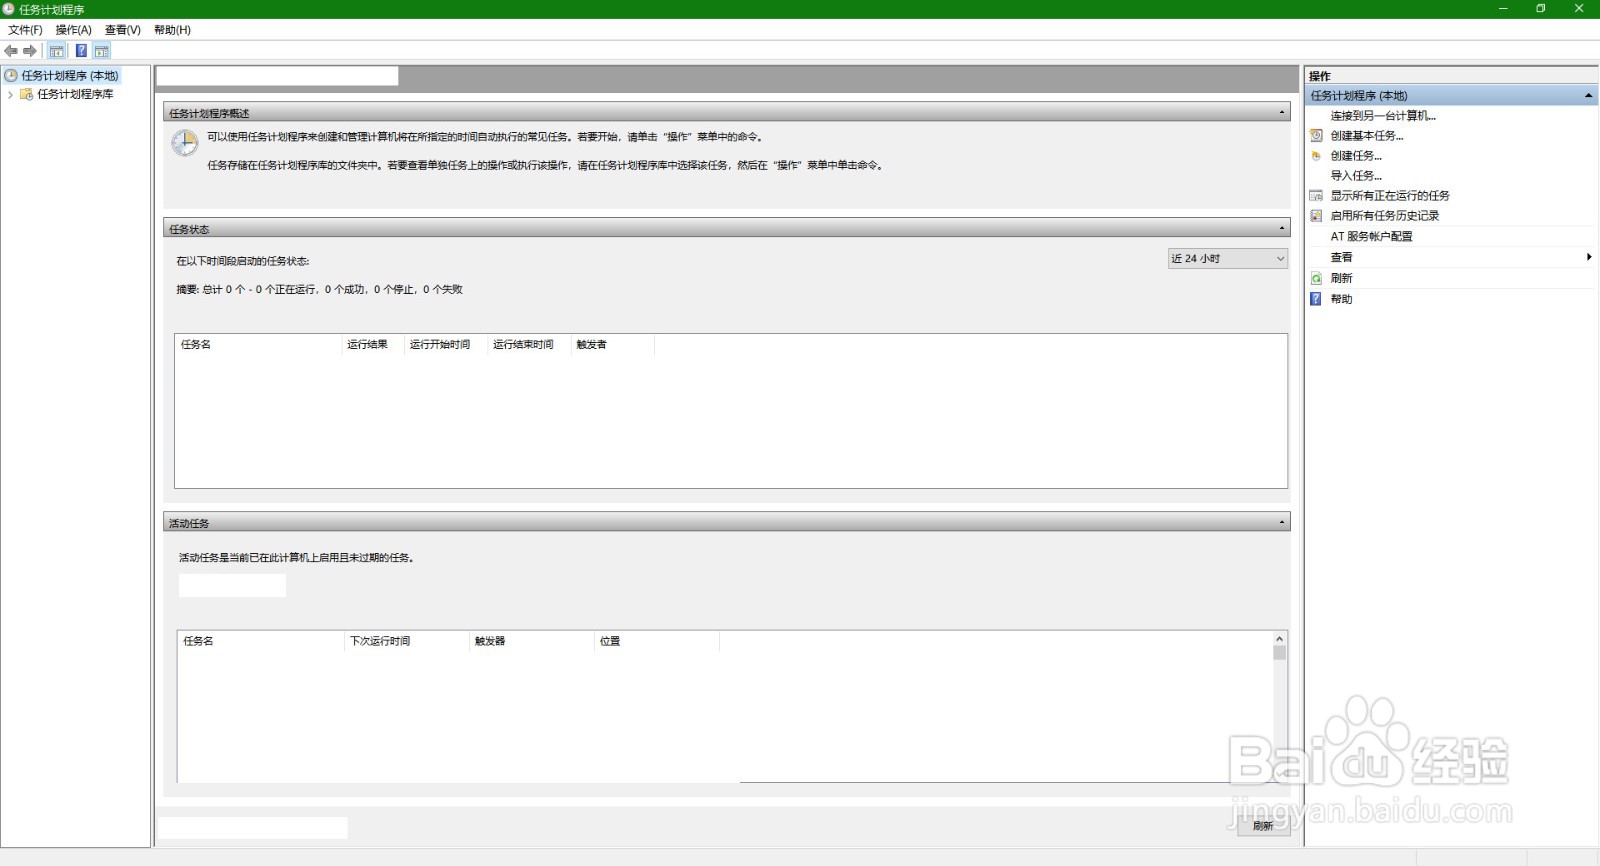
Task: Click active tasks scrollbar up arrow
Action: (1279, 638)
